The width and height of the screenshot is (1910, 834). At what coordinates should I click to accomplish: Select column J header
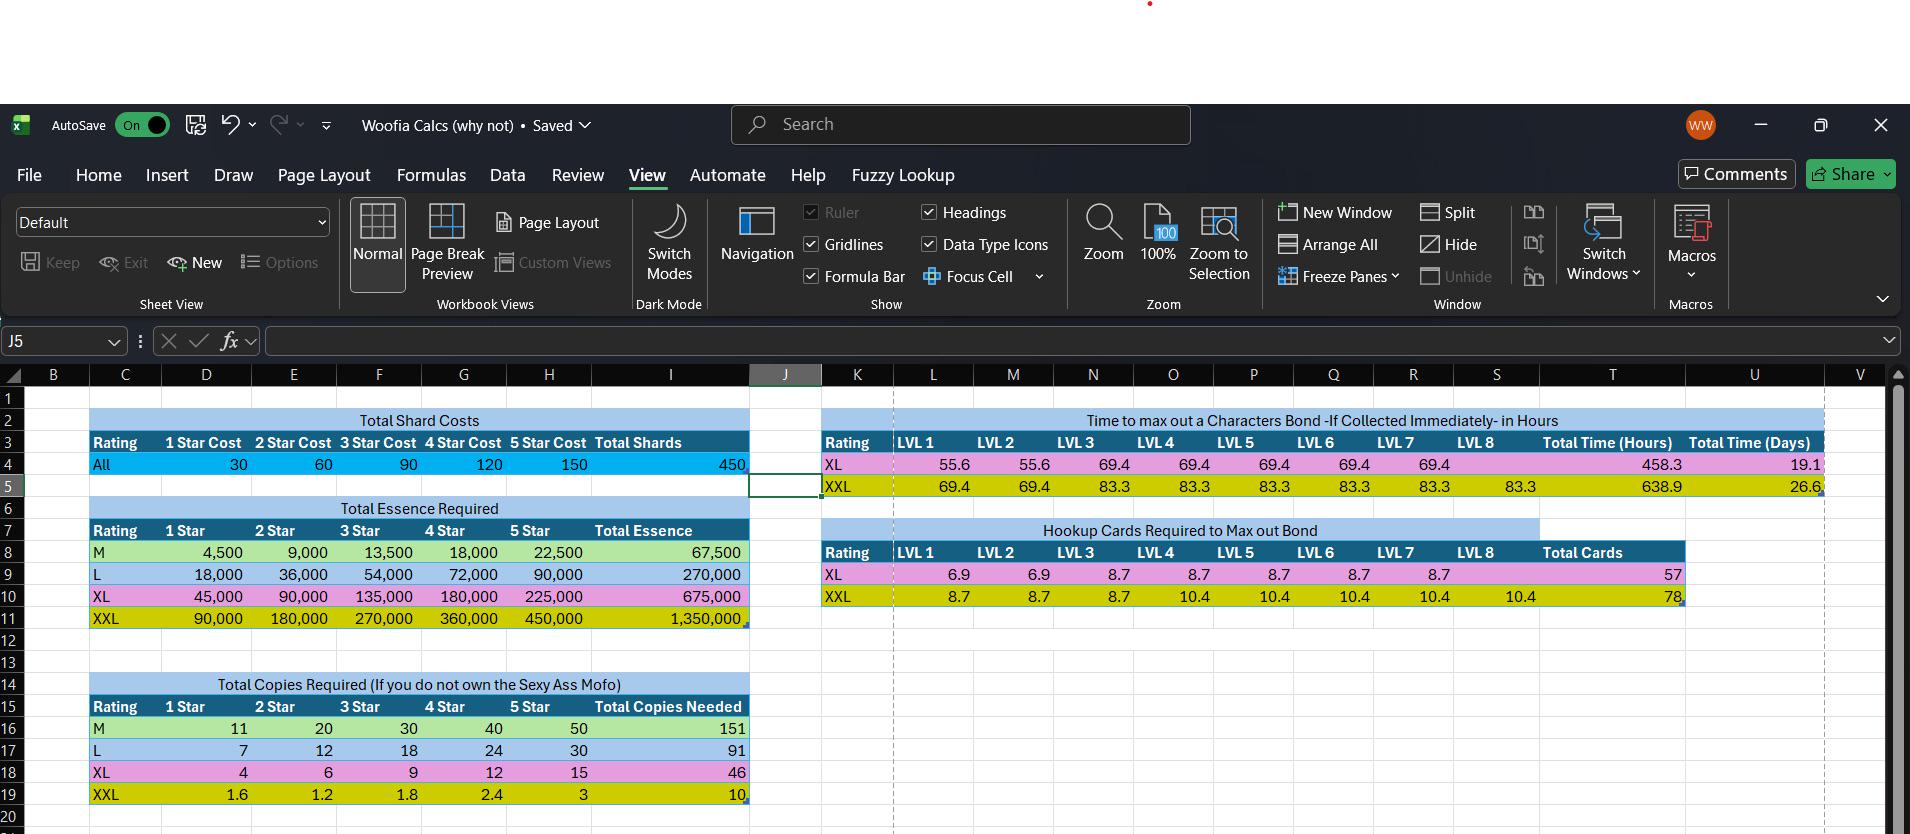tap(785, 375)
